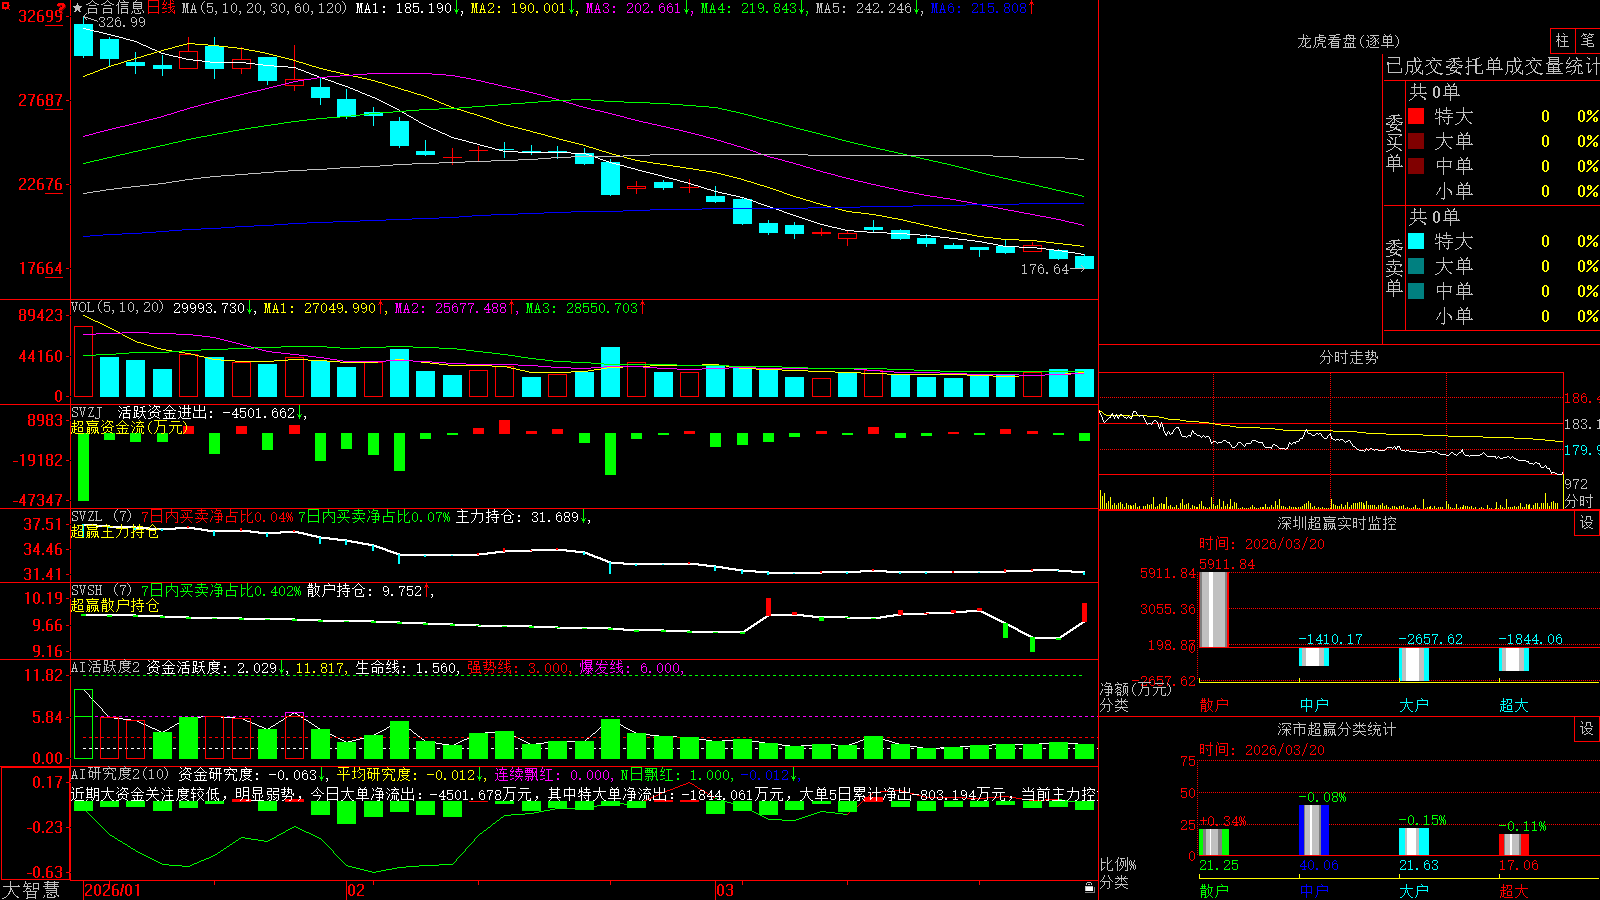Click the 5911.84 value above 散户 bar

pyautogui.click(x=1227, y=564)
